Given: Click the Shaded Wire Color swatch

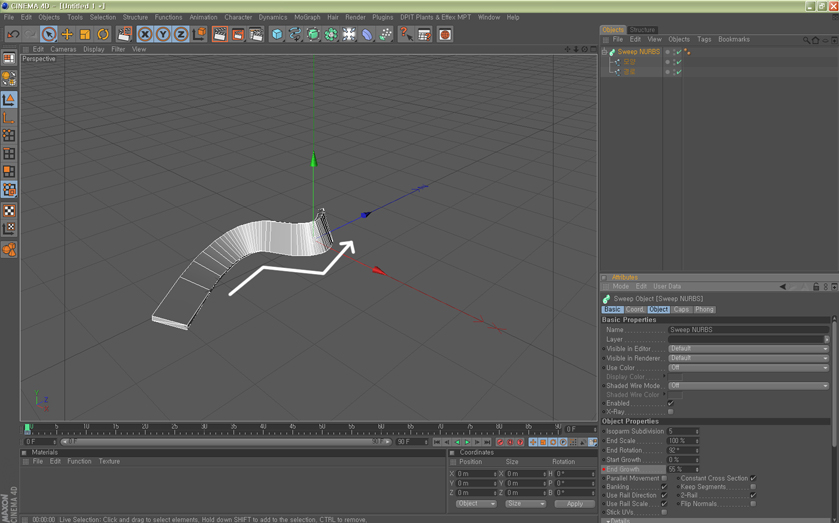Looking at the screenshot, I should 675,395.
